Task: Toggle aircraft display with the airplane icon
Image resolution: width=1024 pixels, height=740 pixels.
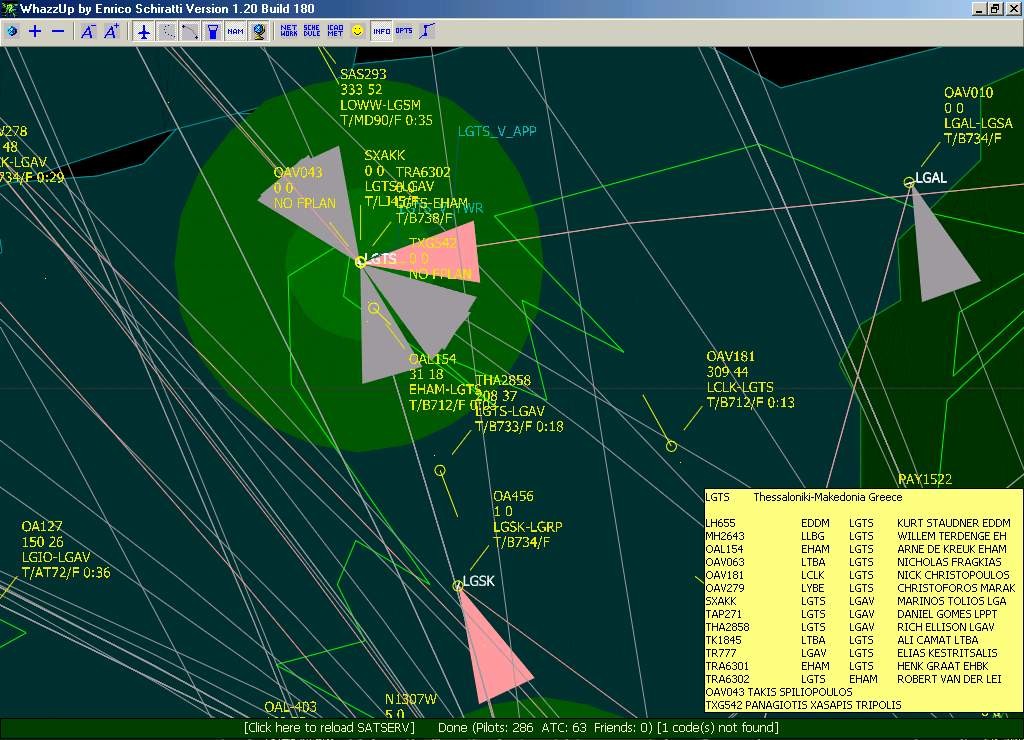Action: 144,31
